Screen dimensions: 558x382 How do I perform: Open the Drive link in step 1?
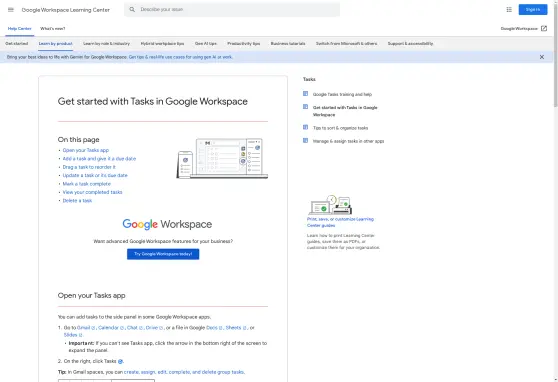(152, 328)
